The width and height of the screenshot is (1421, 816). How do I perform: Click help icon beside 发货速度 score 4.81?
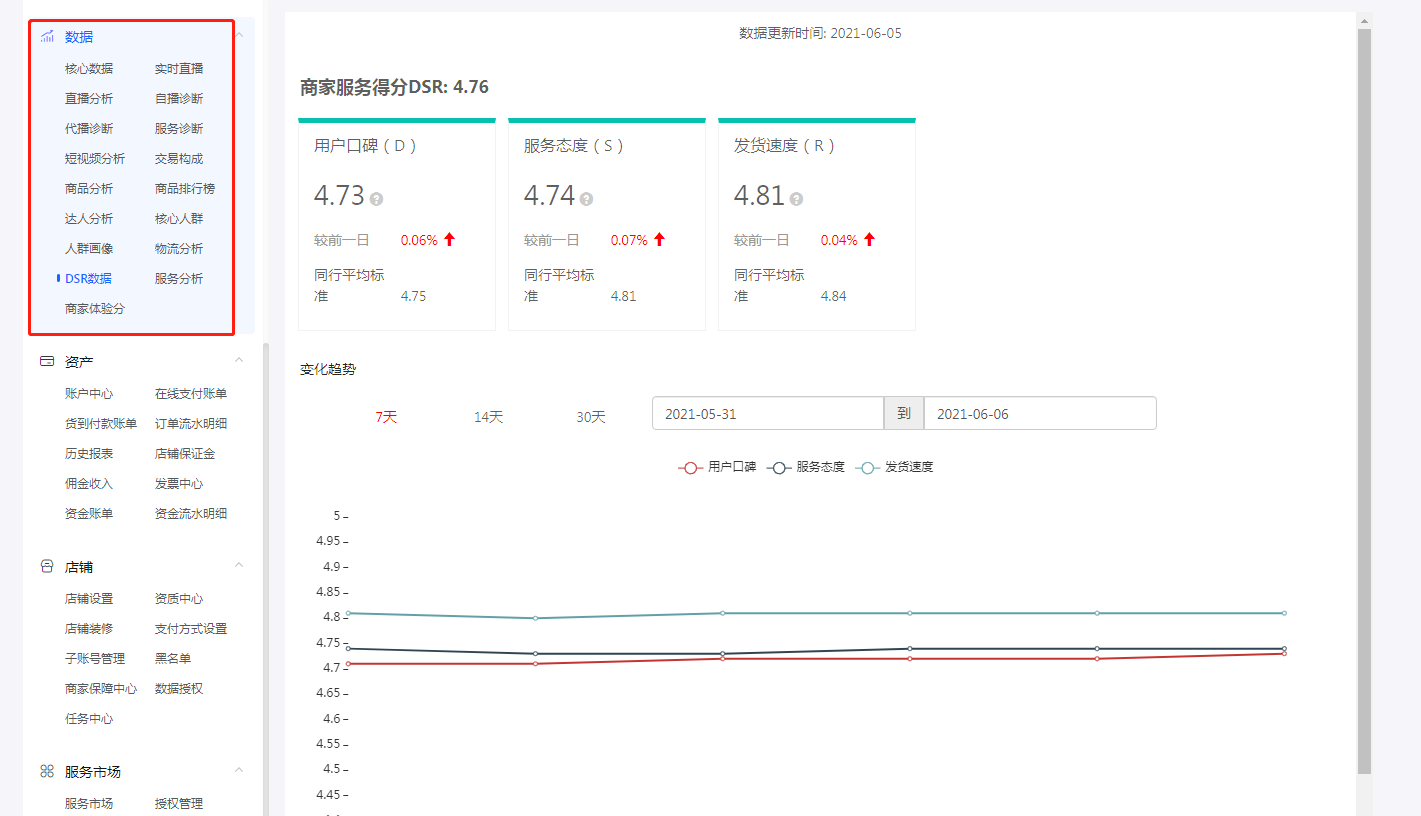pyautogui.click(x=796, y=199)
